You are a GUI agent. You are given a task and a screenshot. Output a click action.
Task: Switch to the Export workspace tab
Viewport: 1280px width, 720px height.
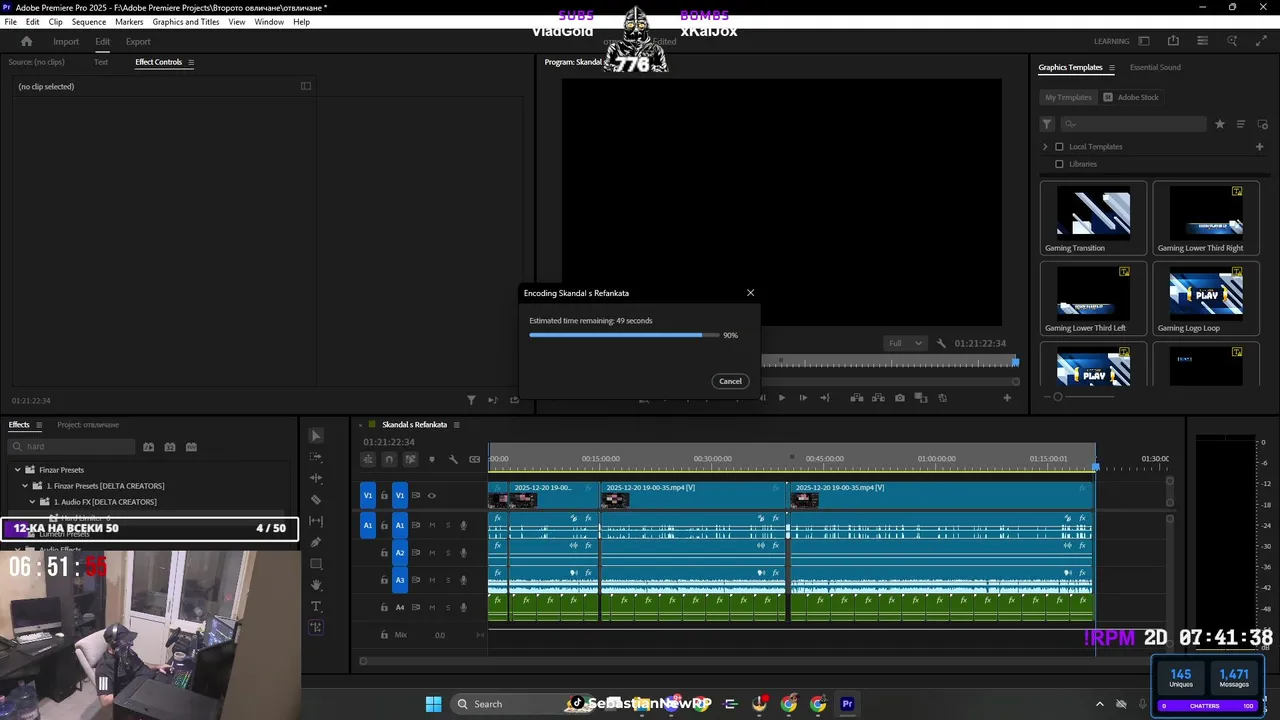coord(138,42)
